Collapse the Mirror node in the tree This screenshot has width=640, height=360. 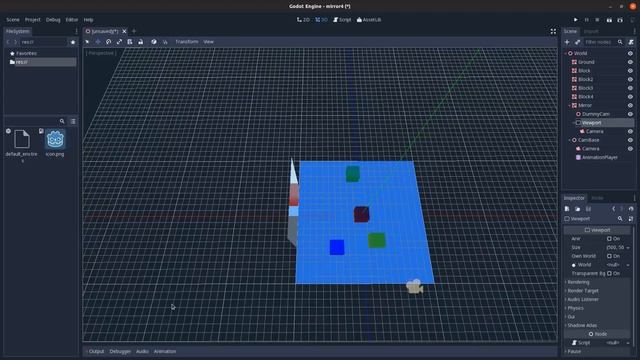point(570,105)
